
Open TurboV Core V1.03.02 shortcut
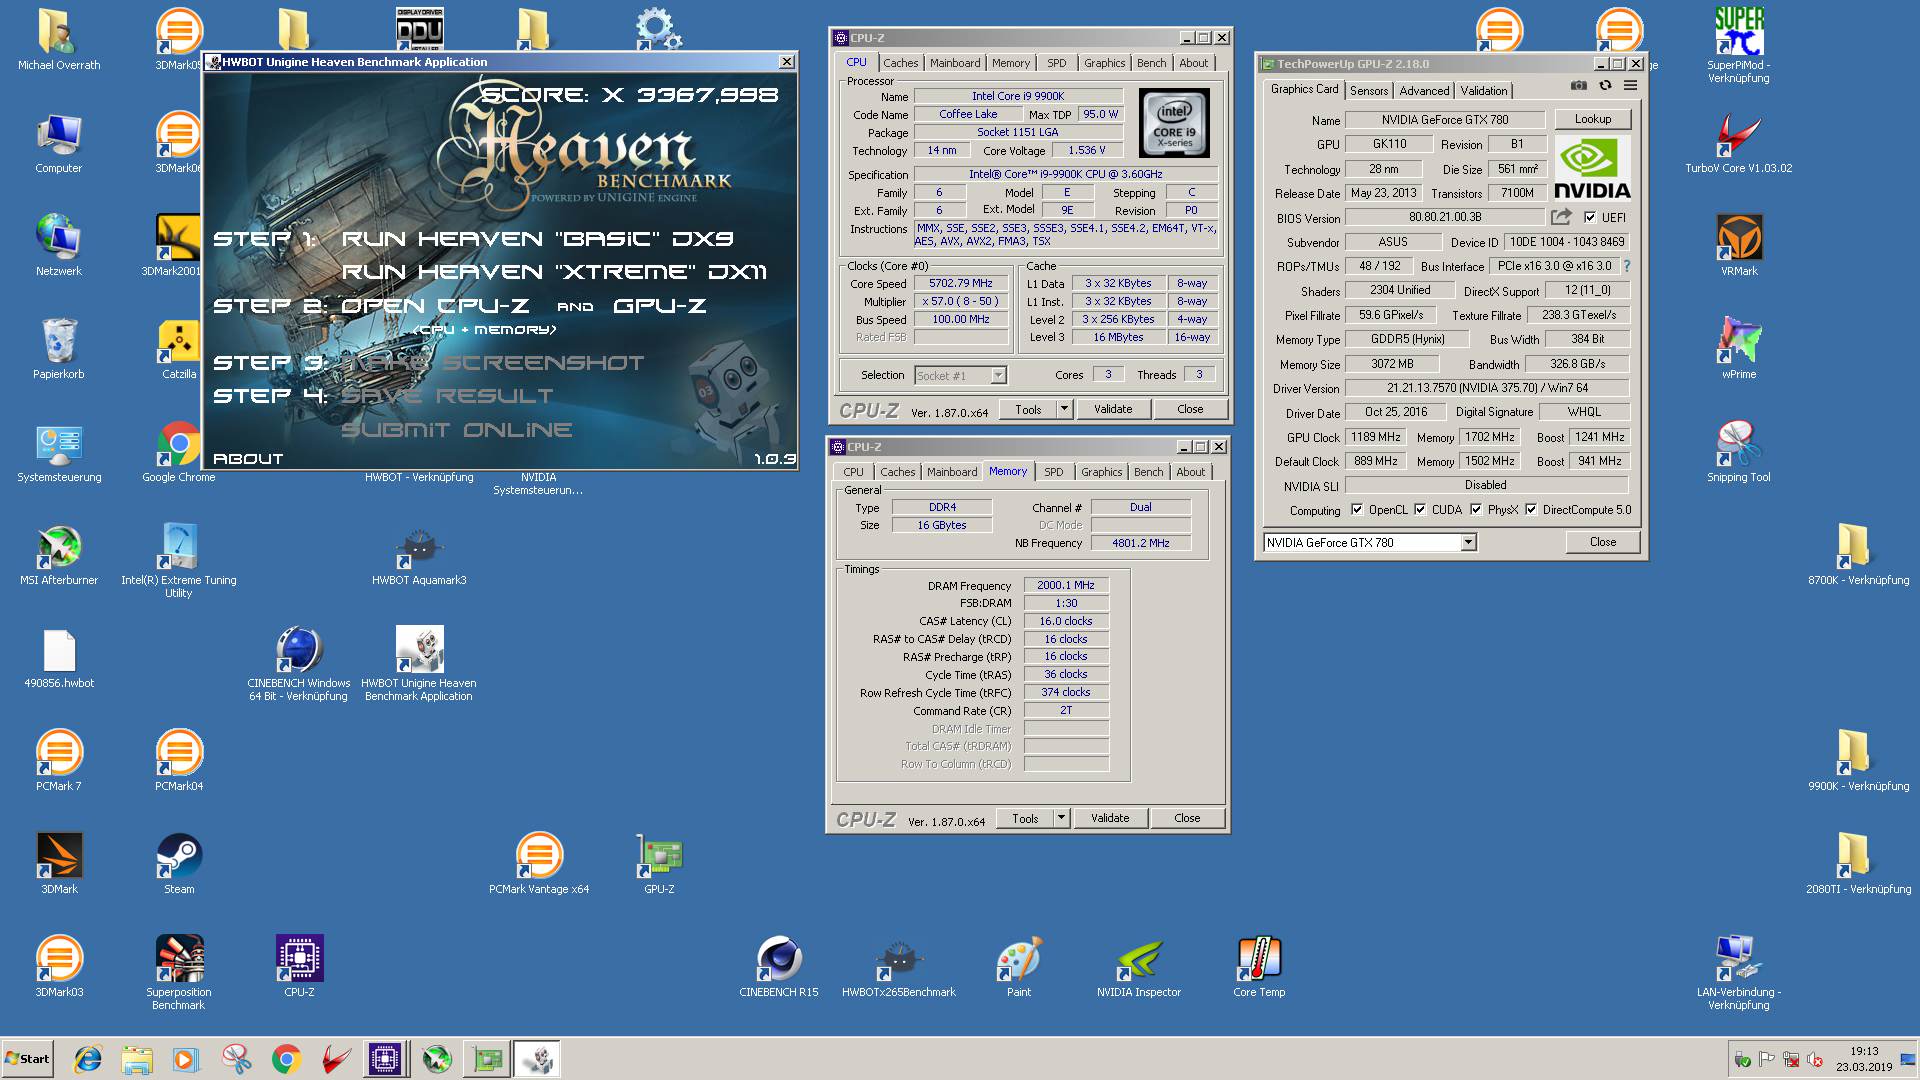(1739, 143)
